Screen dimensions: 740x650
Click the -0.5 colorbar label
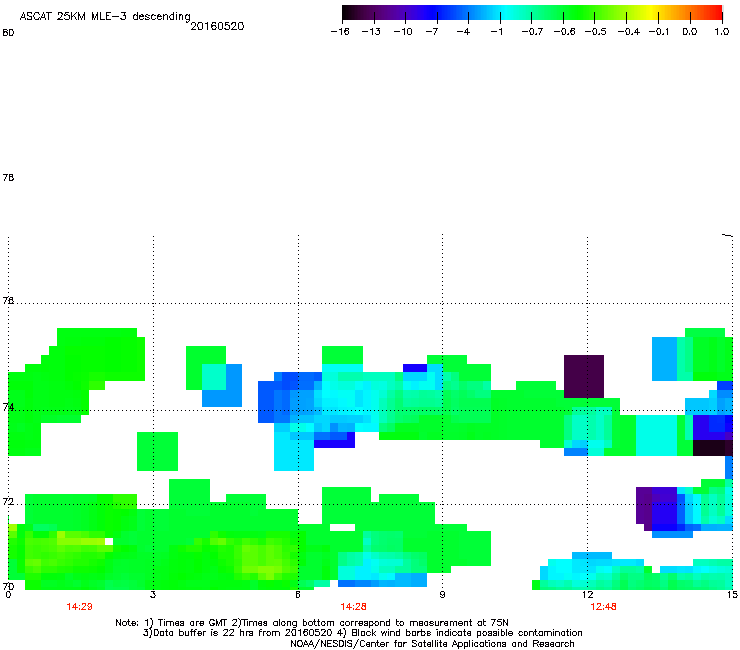(x=596, y=32)
